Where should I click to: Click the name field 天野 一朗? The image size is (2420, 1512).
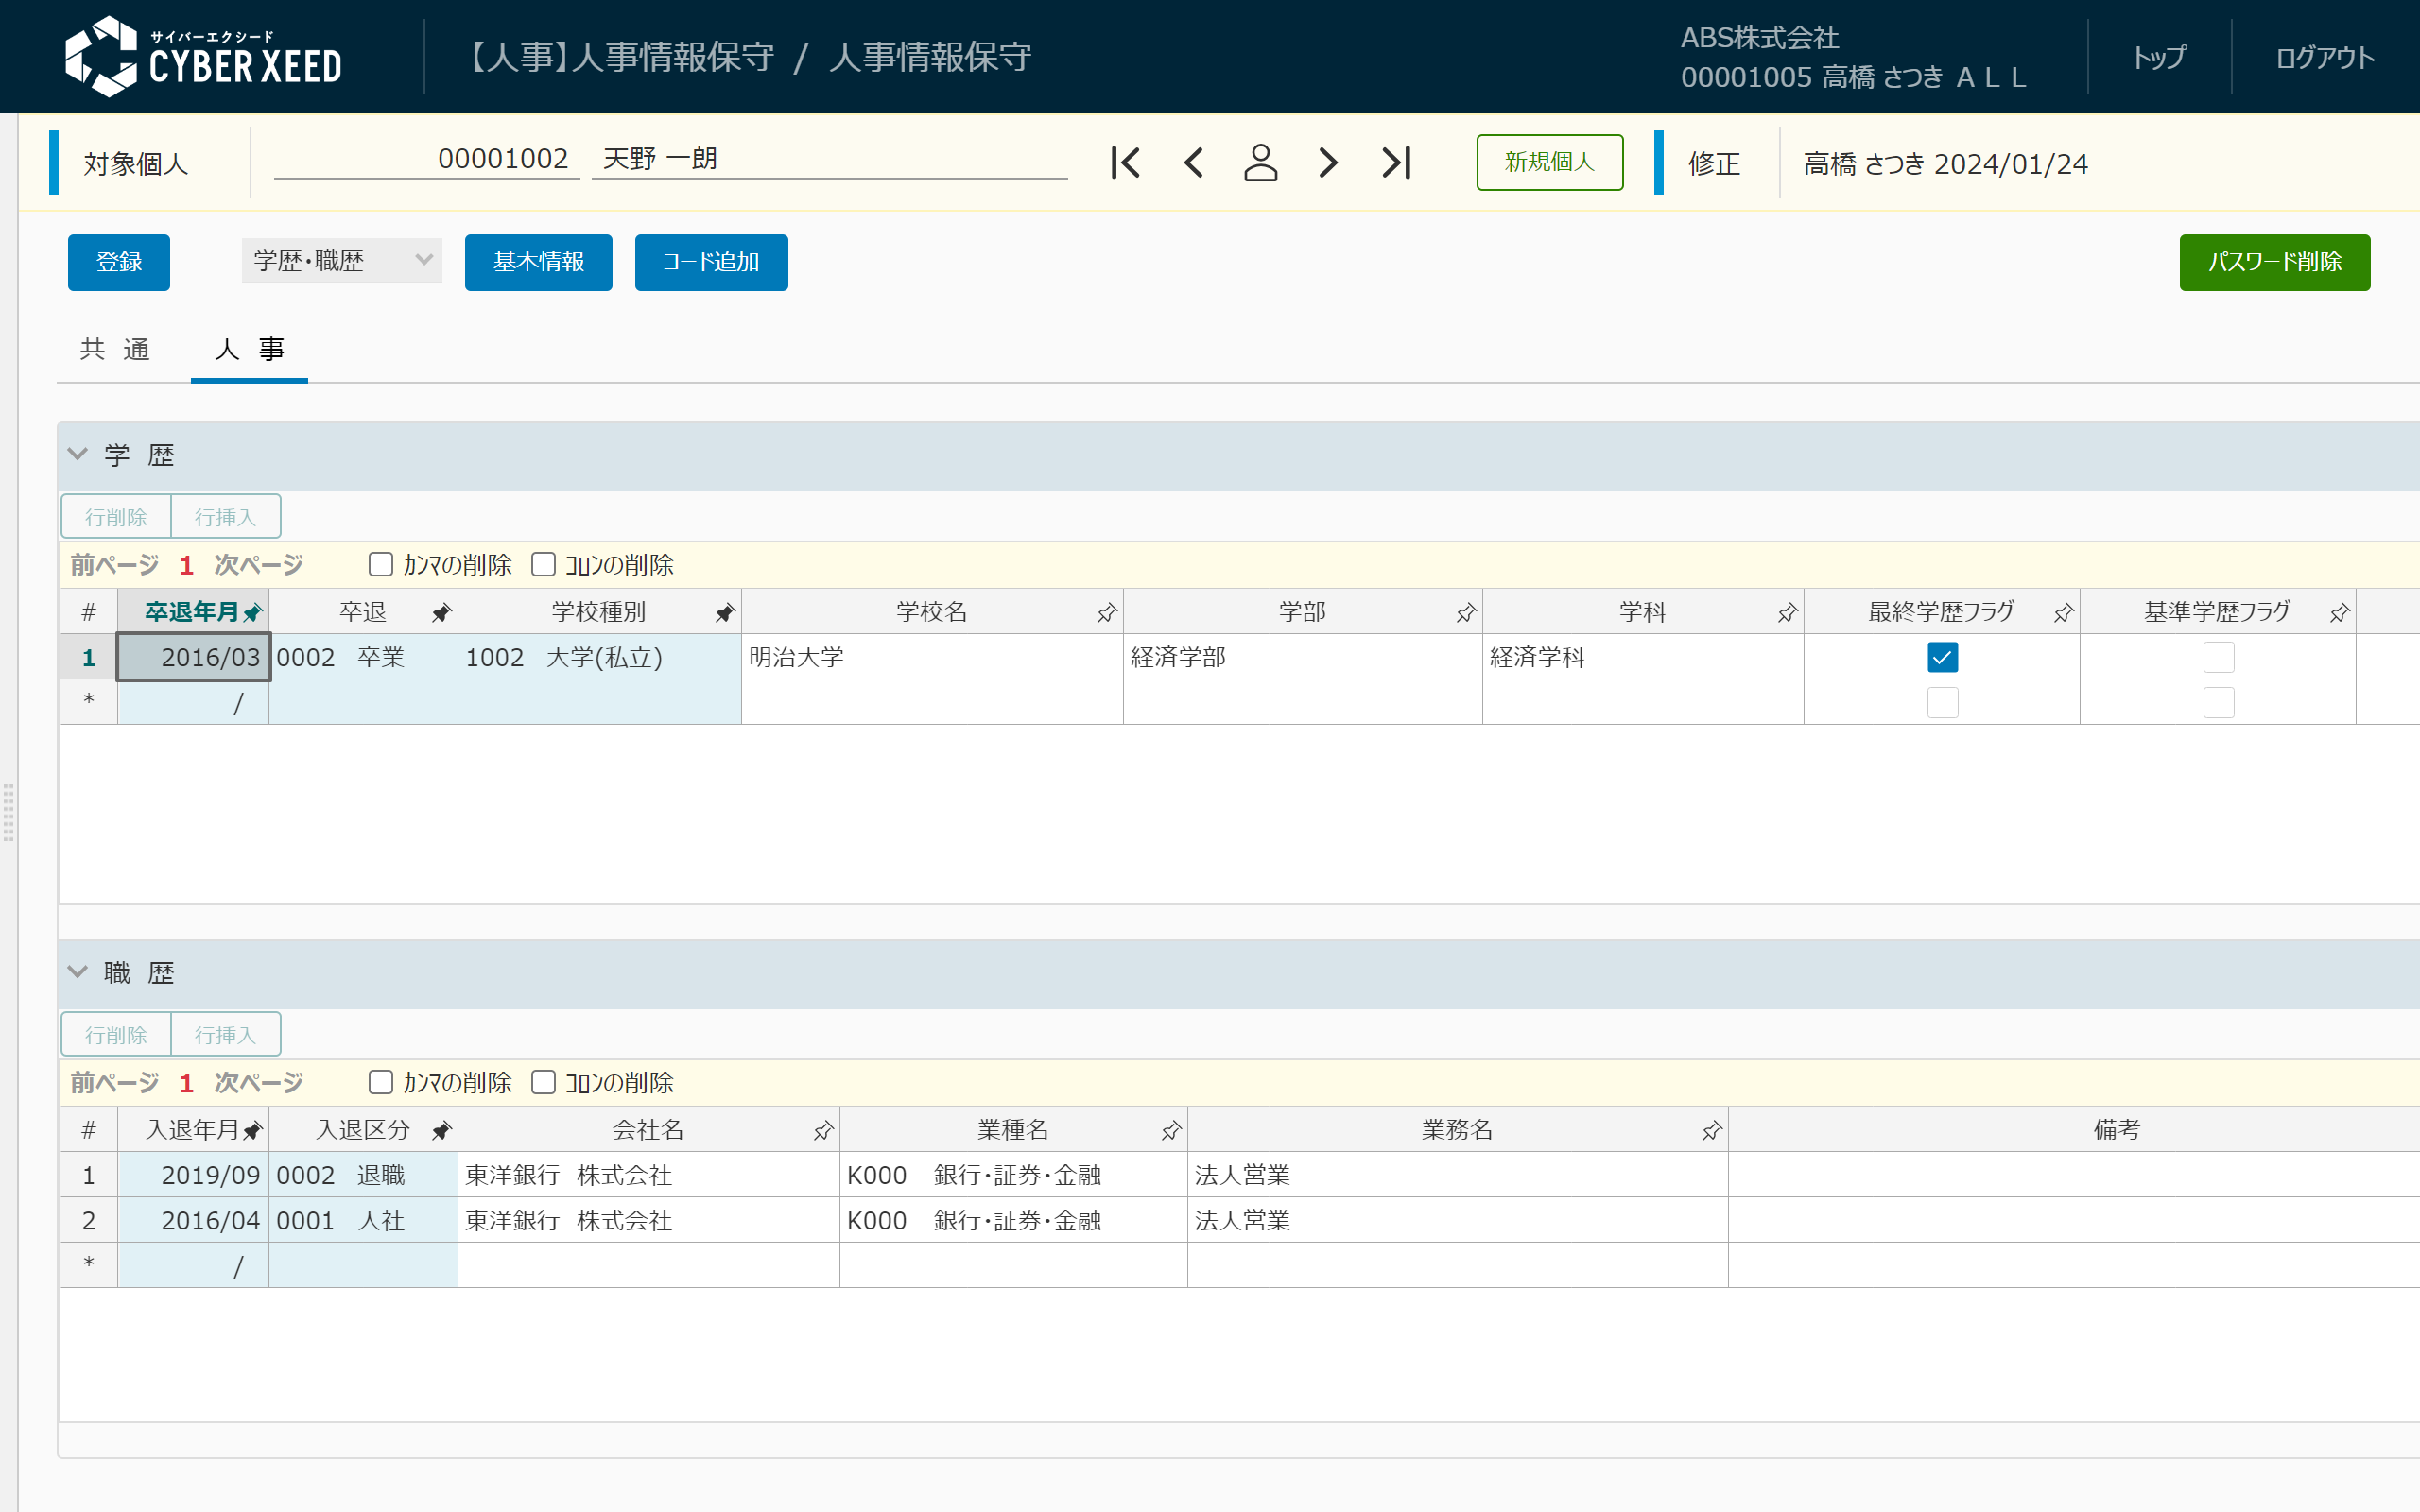pos(830,159)
